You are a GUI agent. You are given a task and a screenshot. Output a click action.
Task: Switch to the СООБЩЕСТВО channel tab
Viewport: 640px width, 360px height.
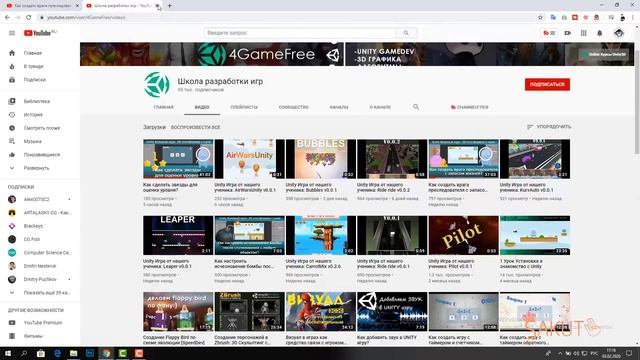293,107
